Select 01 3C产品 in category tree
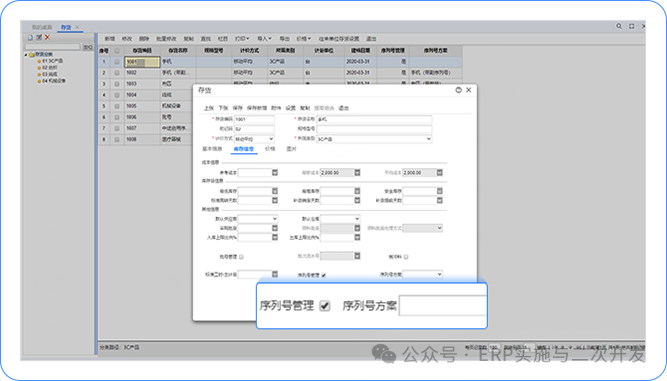 coord(52,61)
